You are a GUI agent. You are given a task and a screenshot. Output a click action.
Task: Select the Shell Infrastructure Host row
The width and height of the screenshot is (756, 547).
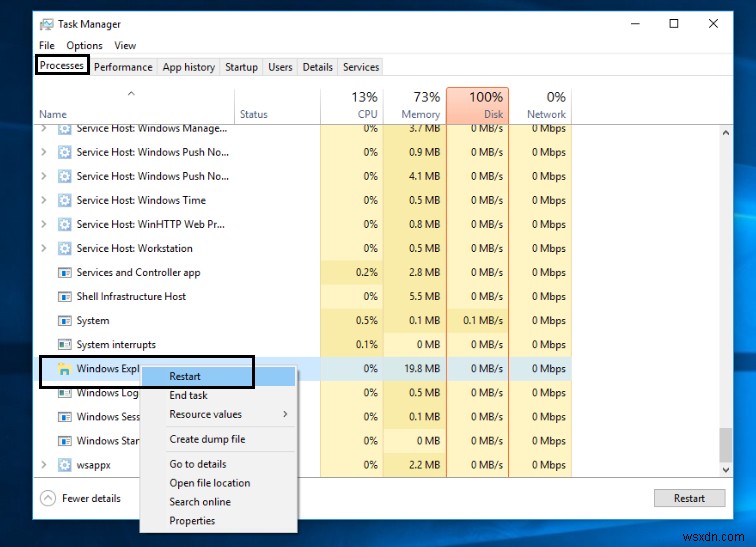tap(302, 296)
